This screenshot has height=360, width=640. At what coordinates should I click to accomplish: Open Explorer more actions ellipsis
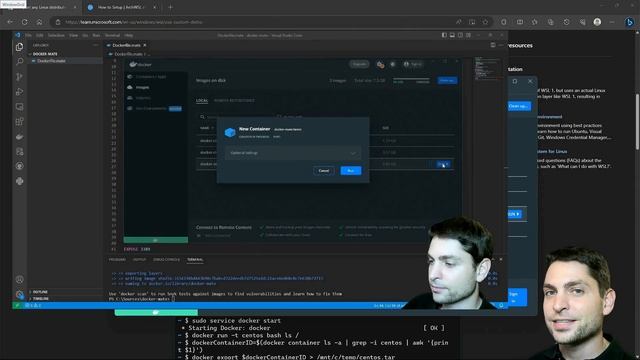96,45
